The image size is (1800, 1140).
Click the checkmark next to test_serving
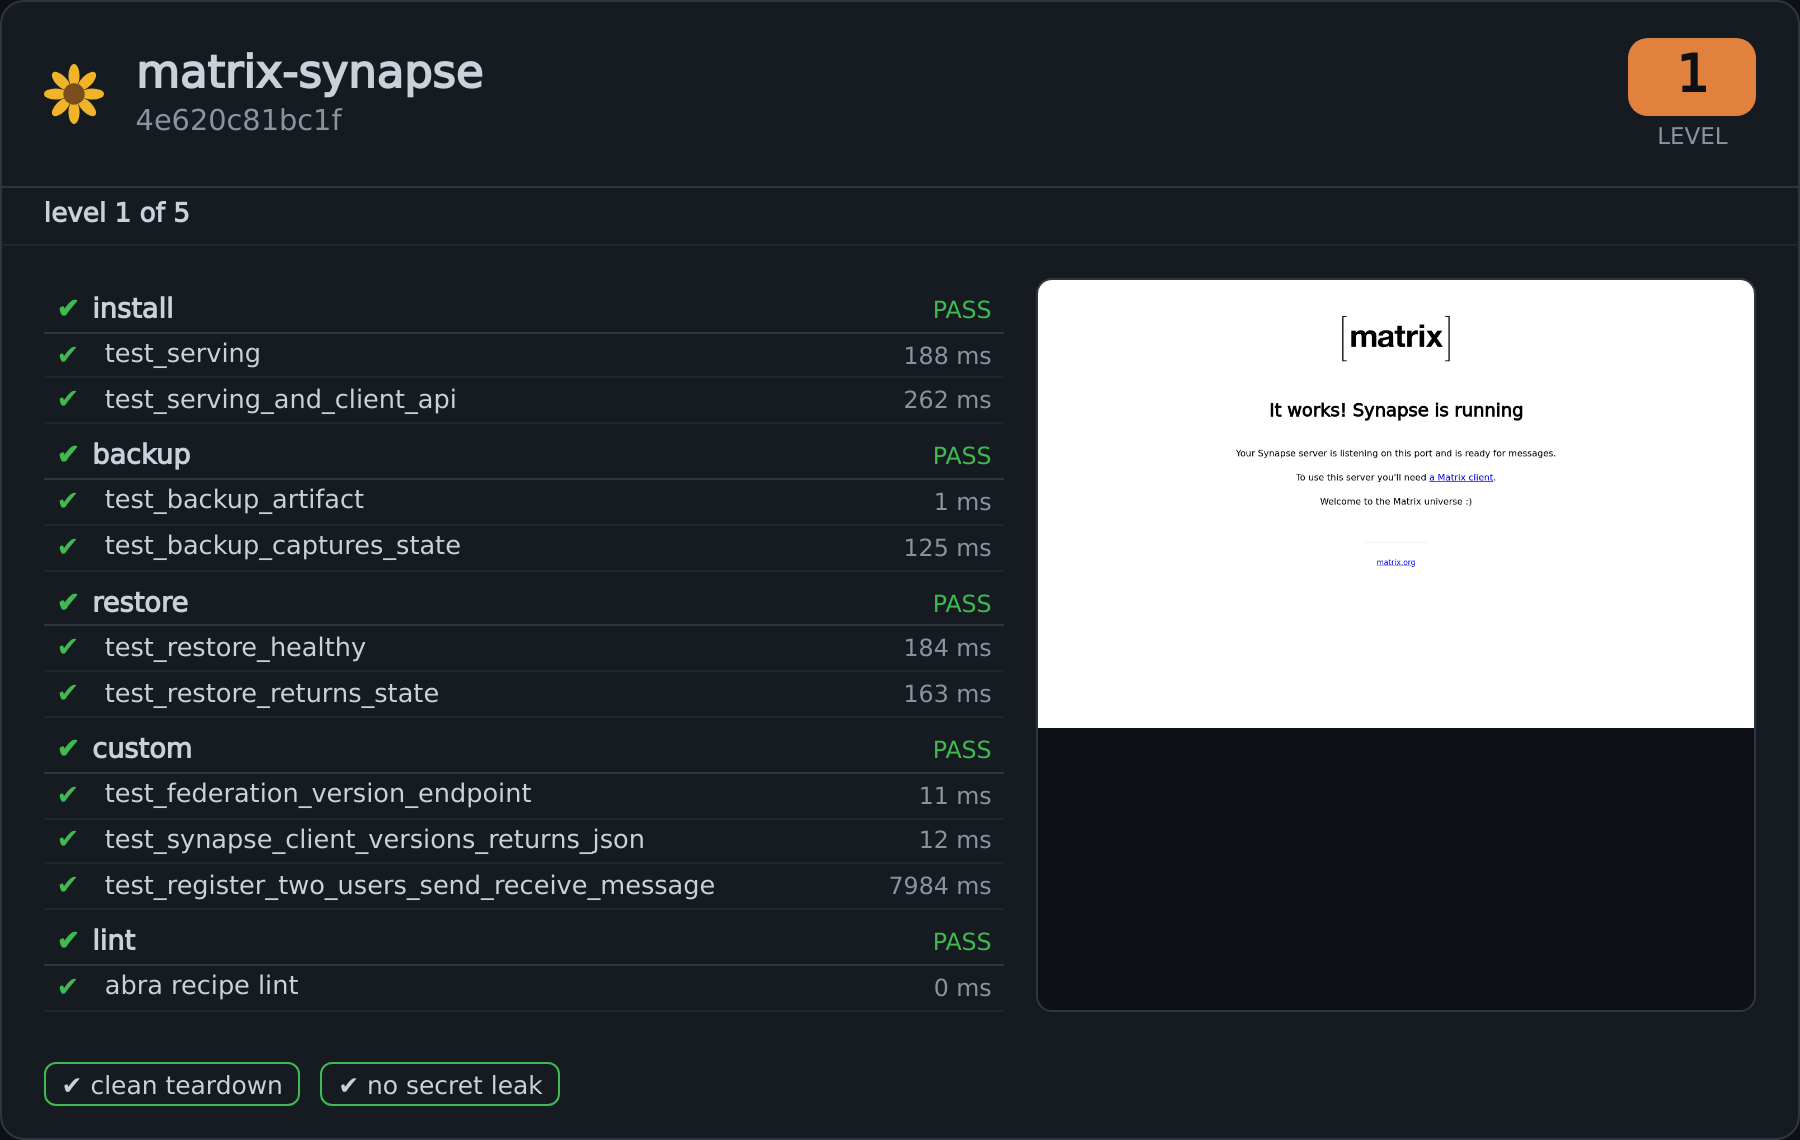click(x=68, y=354)
